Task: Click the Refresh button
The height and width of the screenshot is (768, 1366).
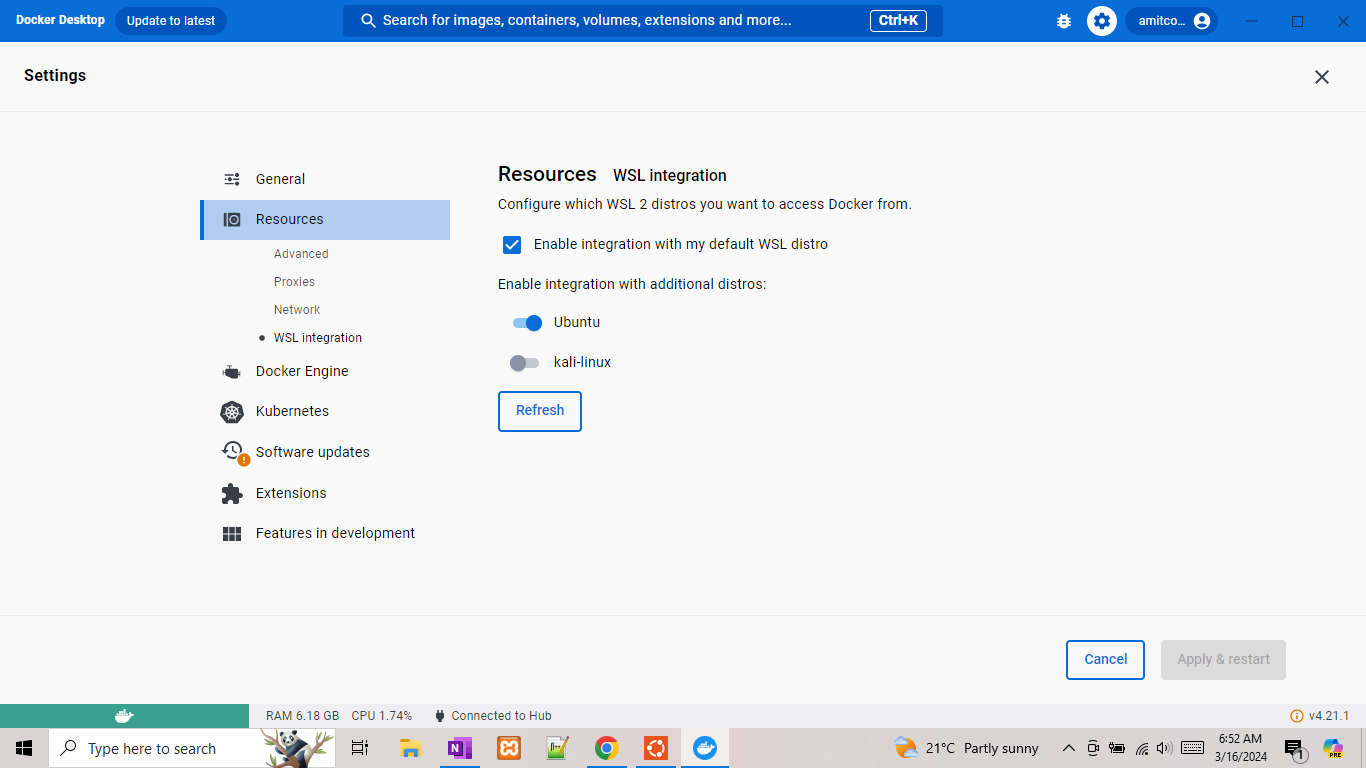Action: point(540,411)
